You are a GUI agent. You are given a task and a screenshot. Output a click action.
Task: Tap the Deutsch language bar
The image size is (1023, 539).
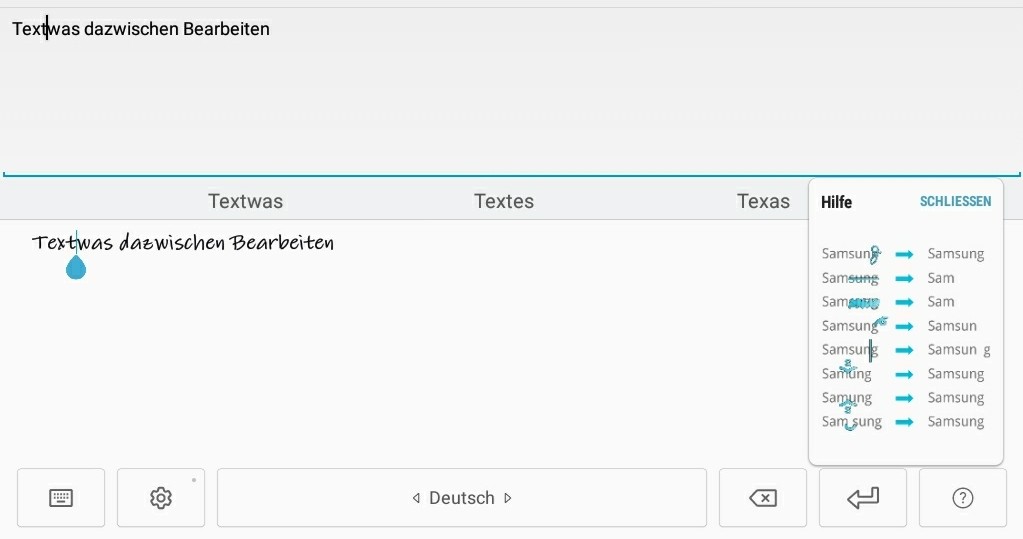[462, 498]
